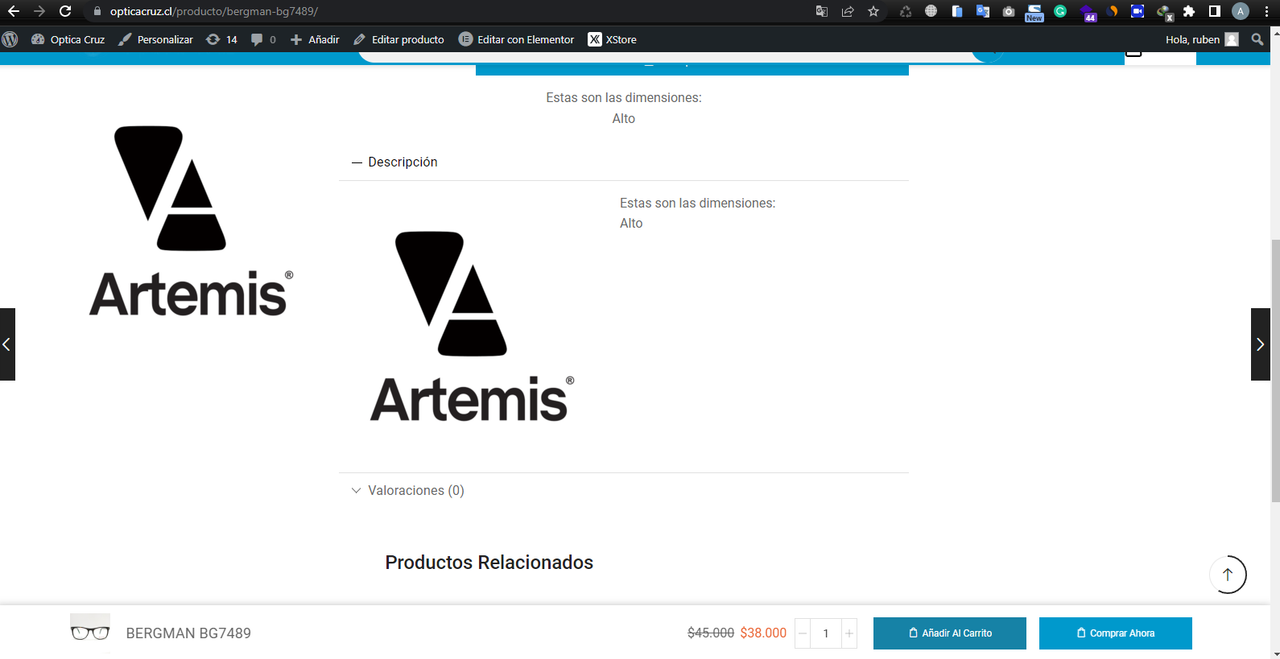Click the Artemis logo inside Descripción
Image resolution: width=1280 pixels, height=659 pixels.
tap(472, 326)
